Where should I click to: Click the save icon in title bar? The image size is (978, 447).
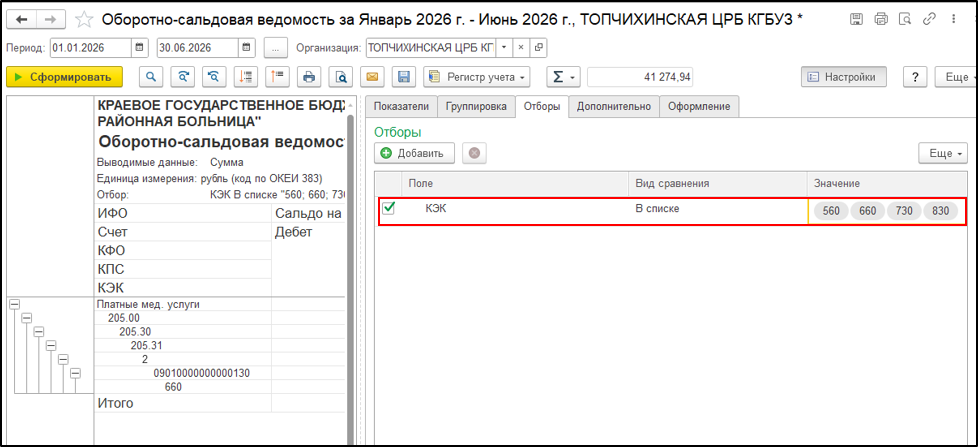coord(857,19)
